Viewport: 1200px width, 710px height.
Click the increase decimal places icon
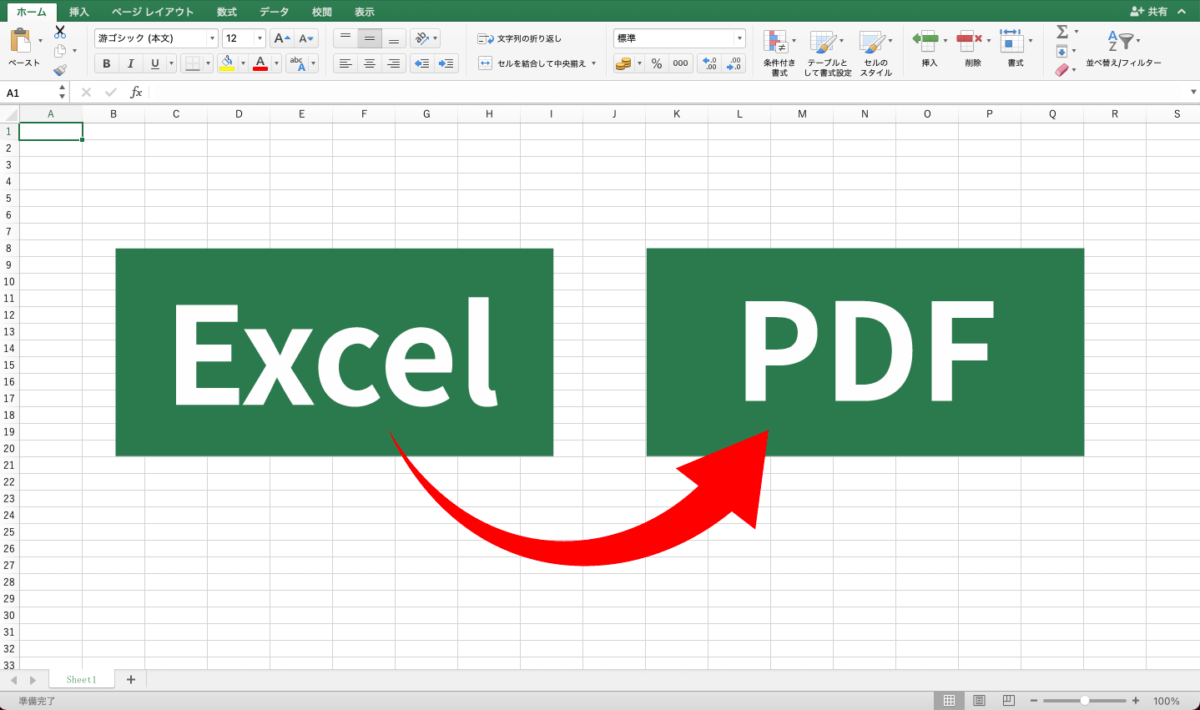709,63
